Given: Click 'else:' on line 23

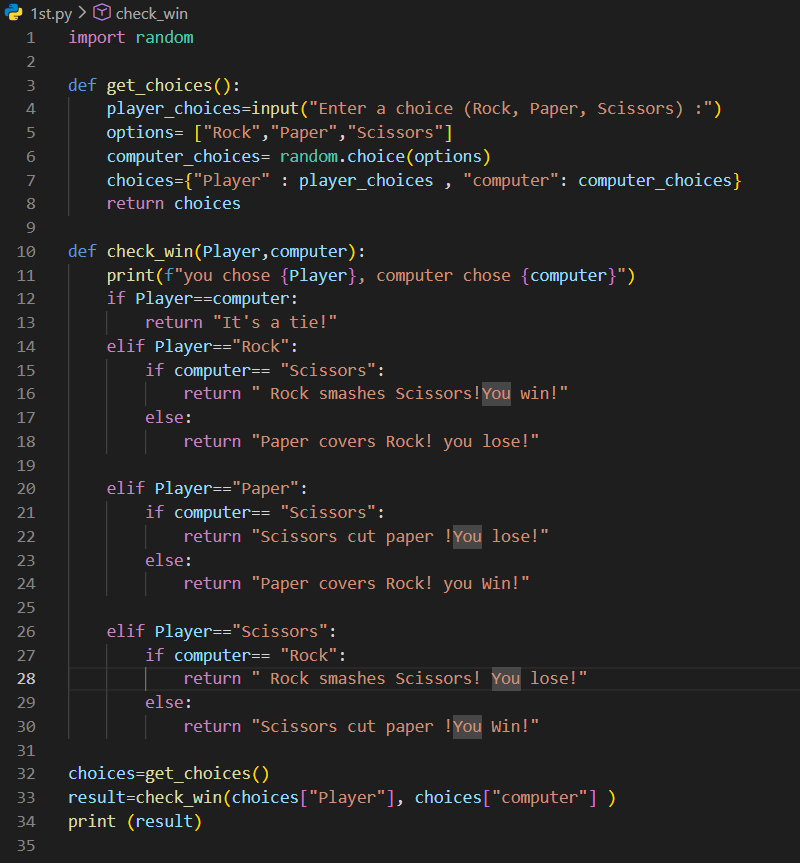Looking at the screenshot, I should coord(169,560).
